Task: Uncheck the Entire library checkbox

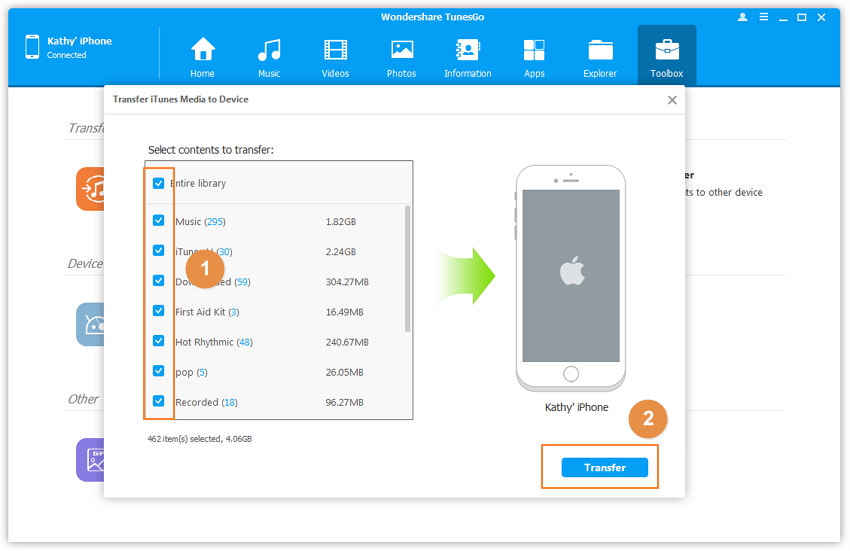Action: point(158,184)
